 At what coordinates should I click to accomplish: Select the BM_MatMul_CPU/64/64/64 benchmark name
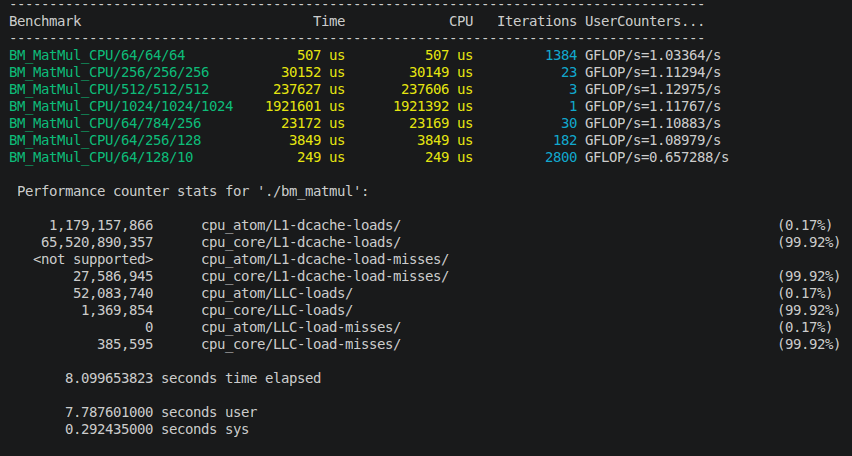point(97,55)
